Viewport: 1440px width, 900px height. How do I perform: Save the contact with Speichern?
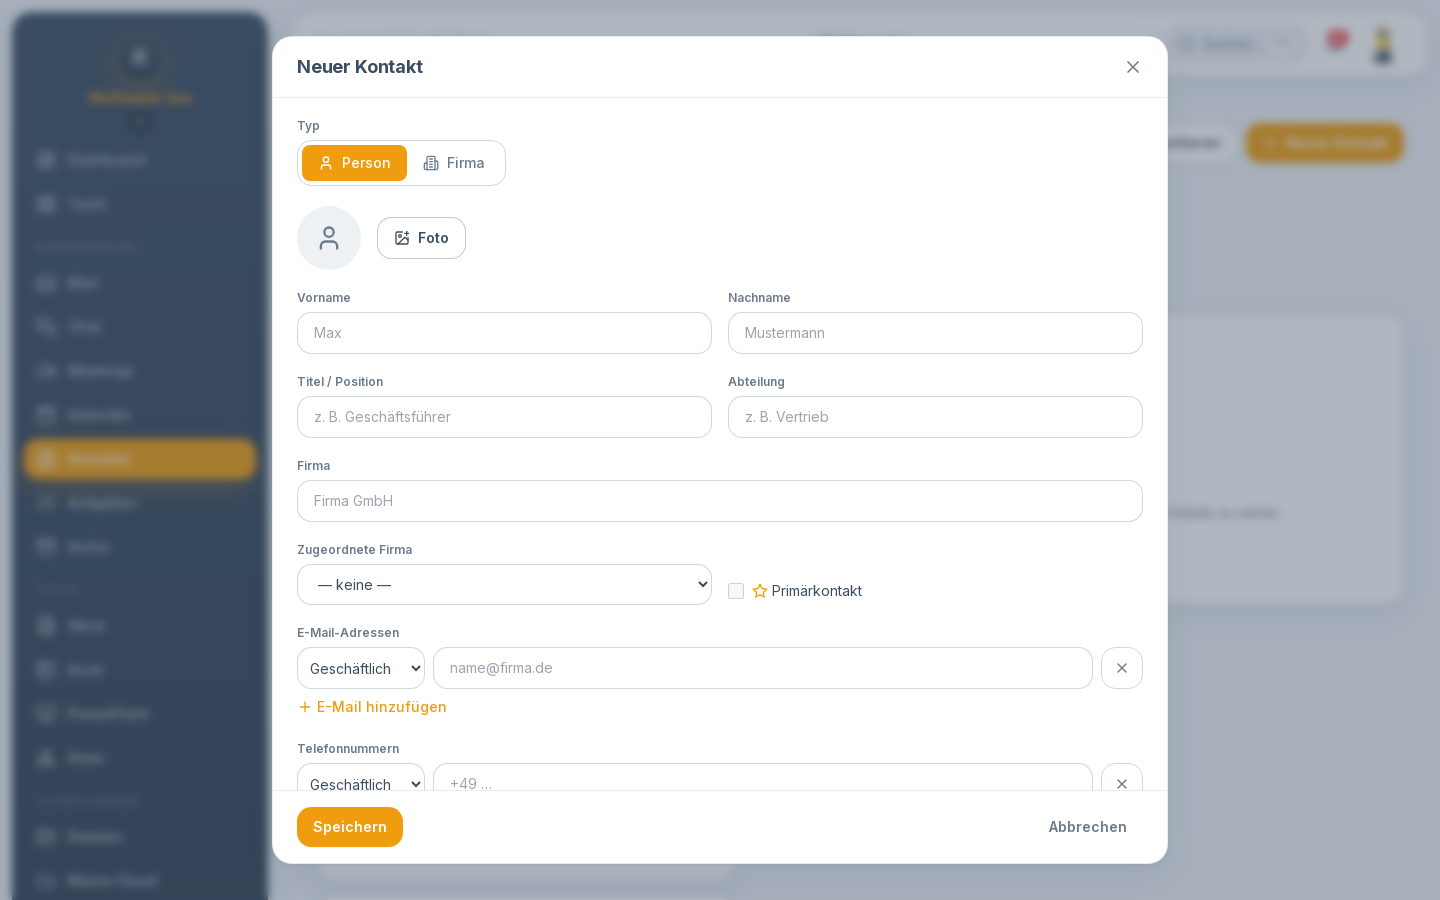(350, 827)
